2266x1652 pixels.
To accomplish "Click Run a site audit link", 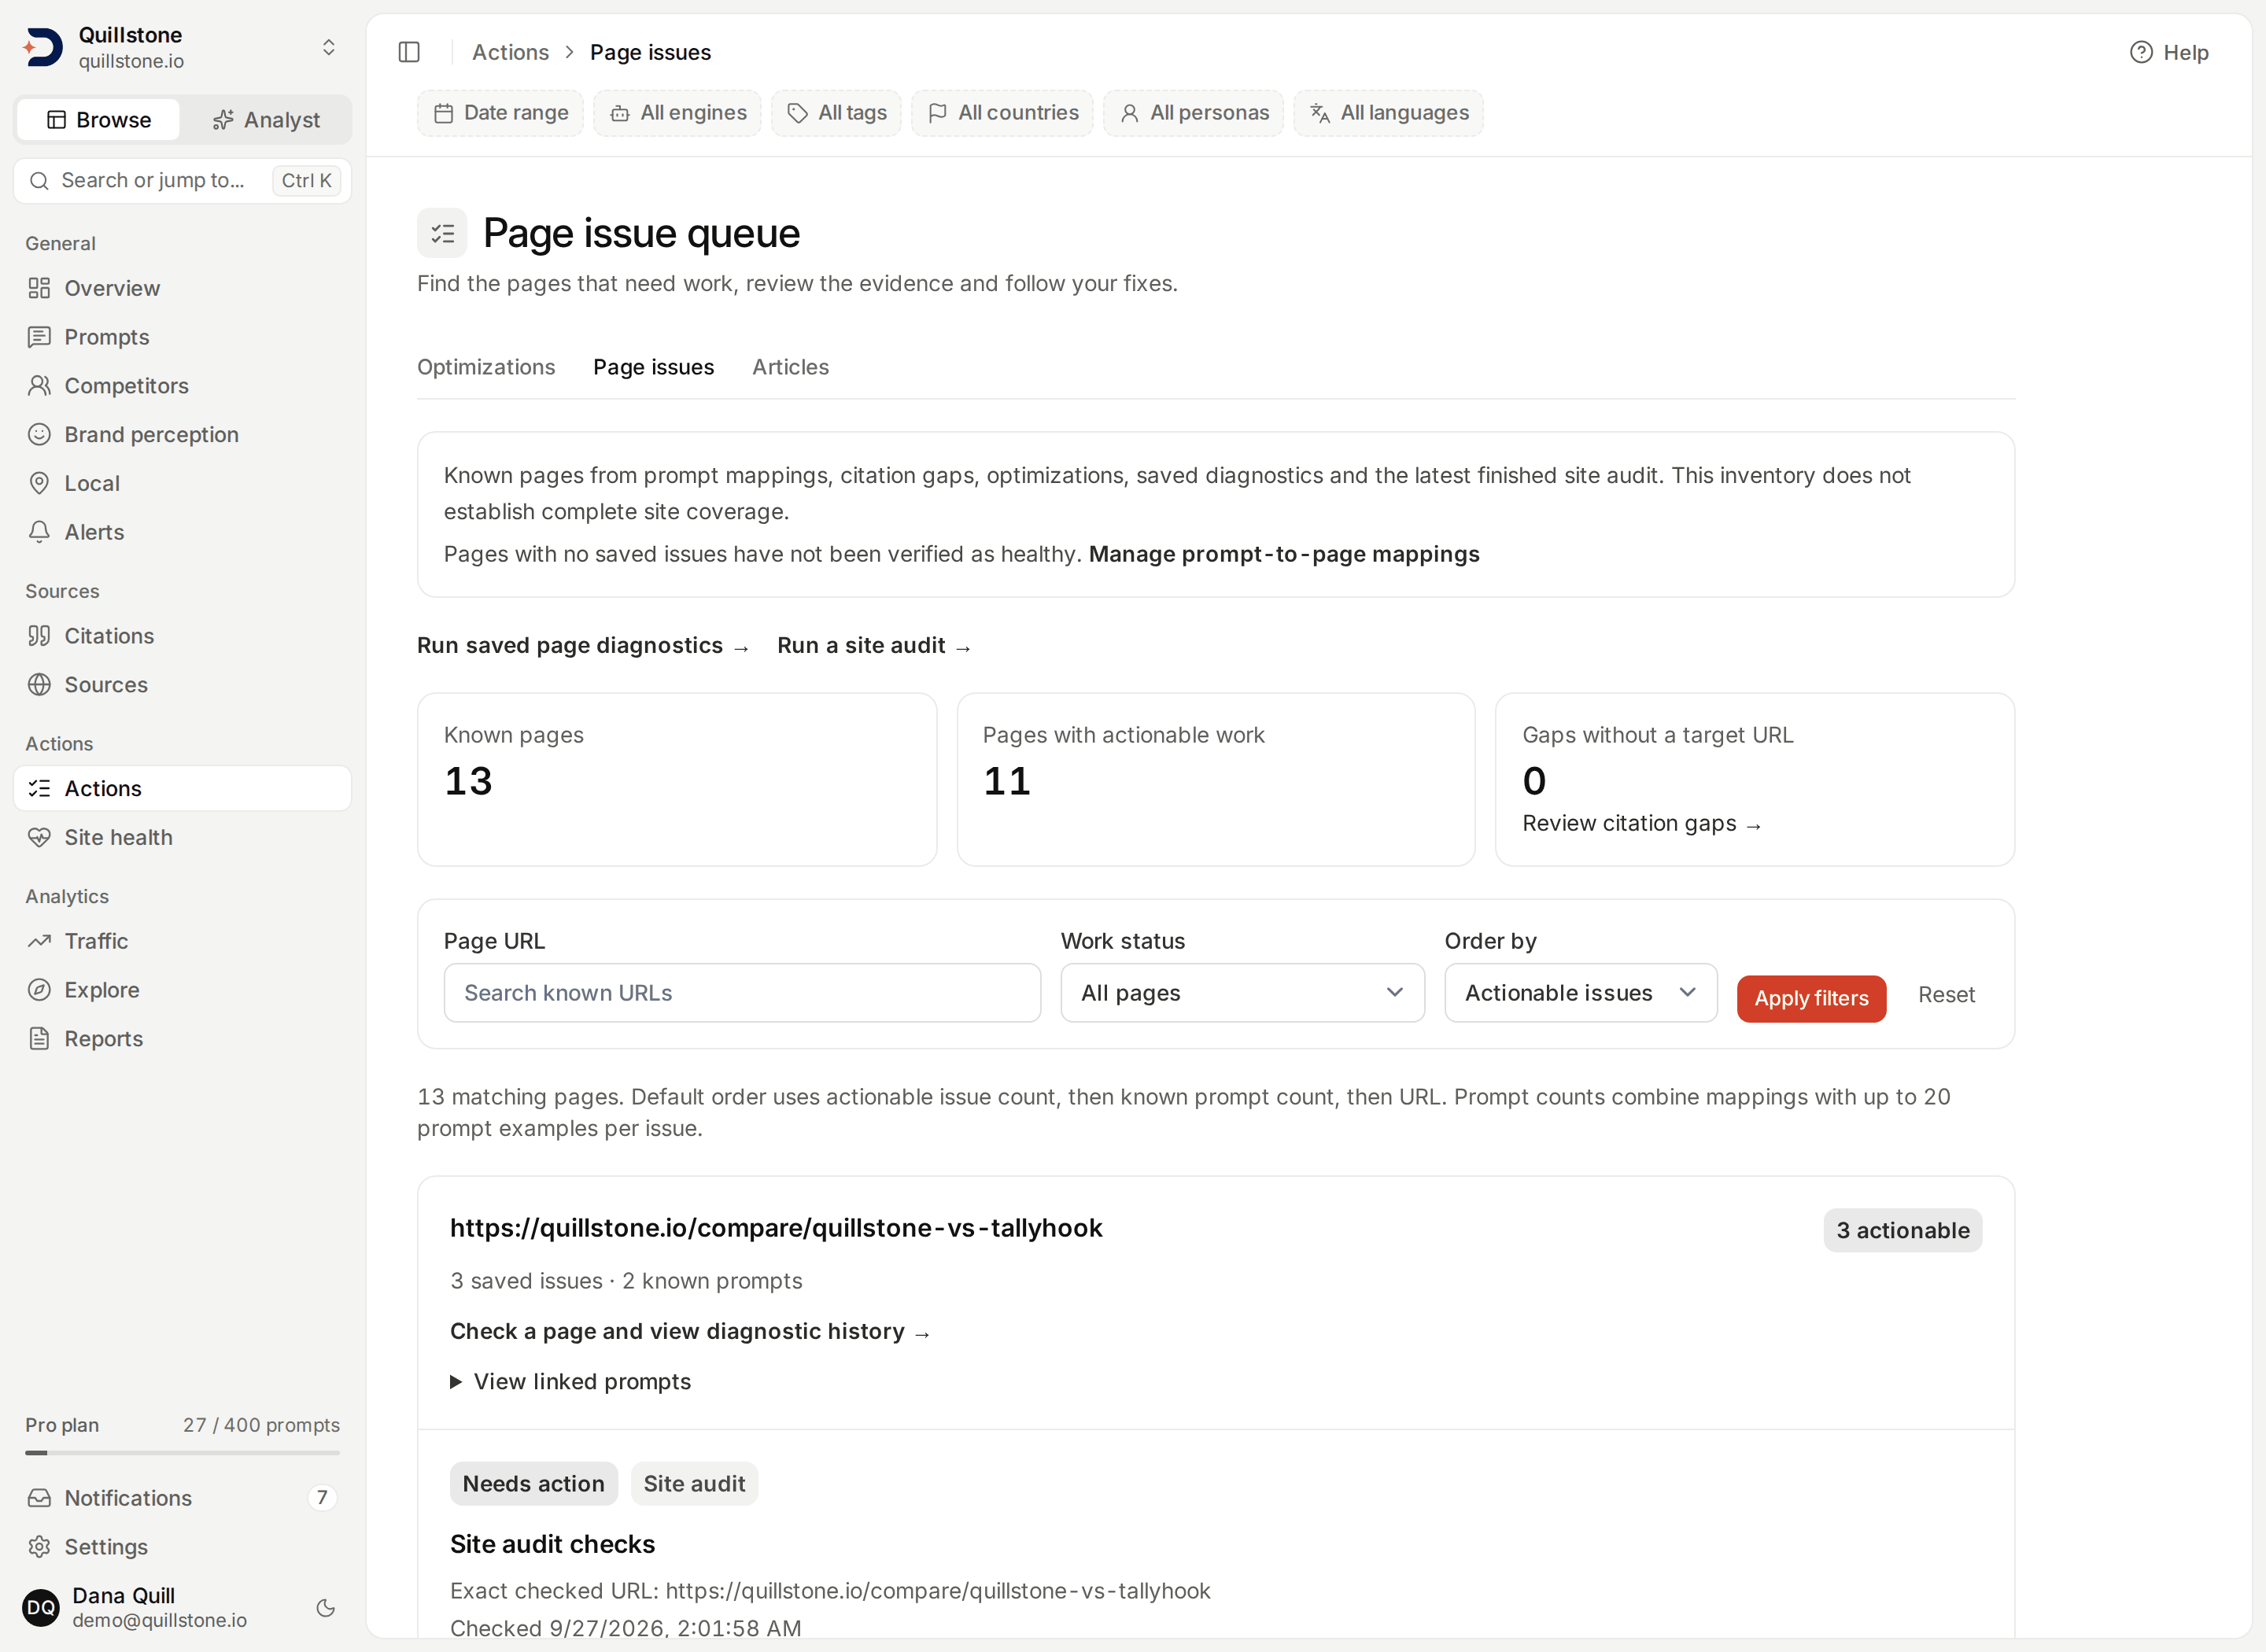I will [873, 646].
